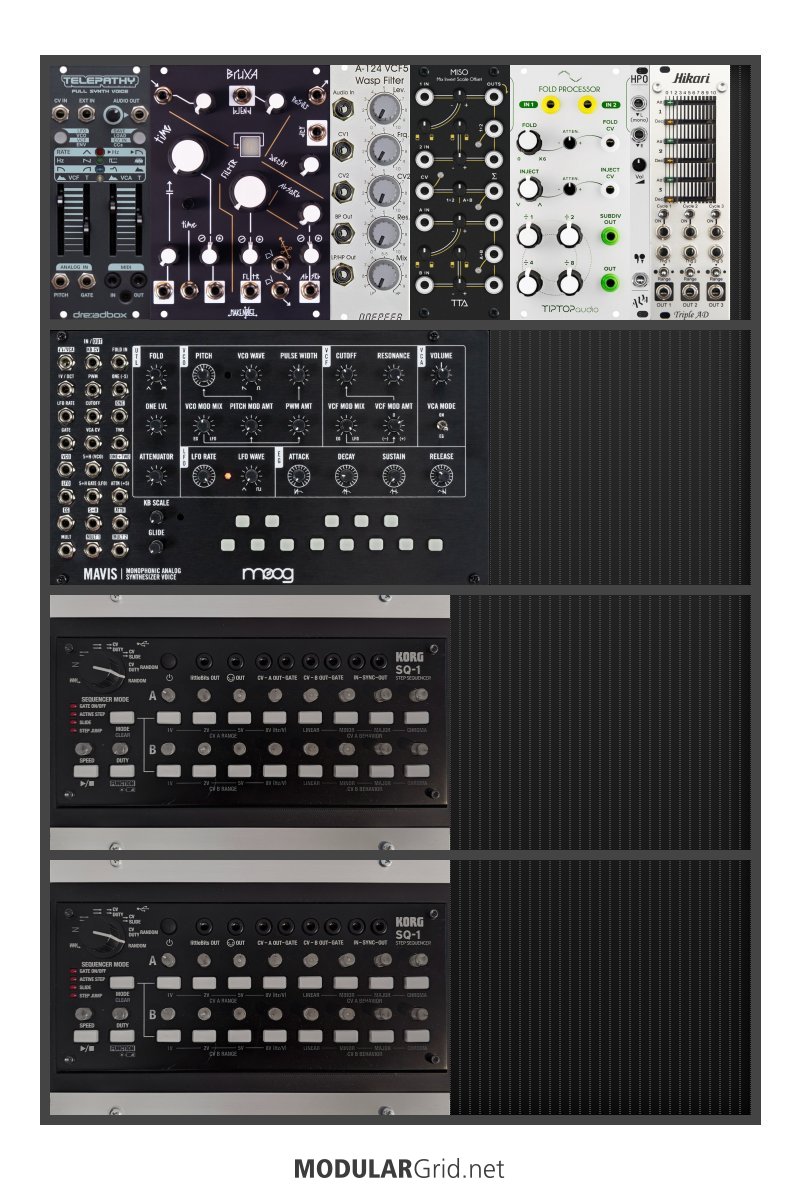800x1190 pixels.
Task: Click the Mavis FOLD knob
Action: coord(156,375)
